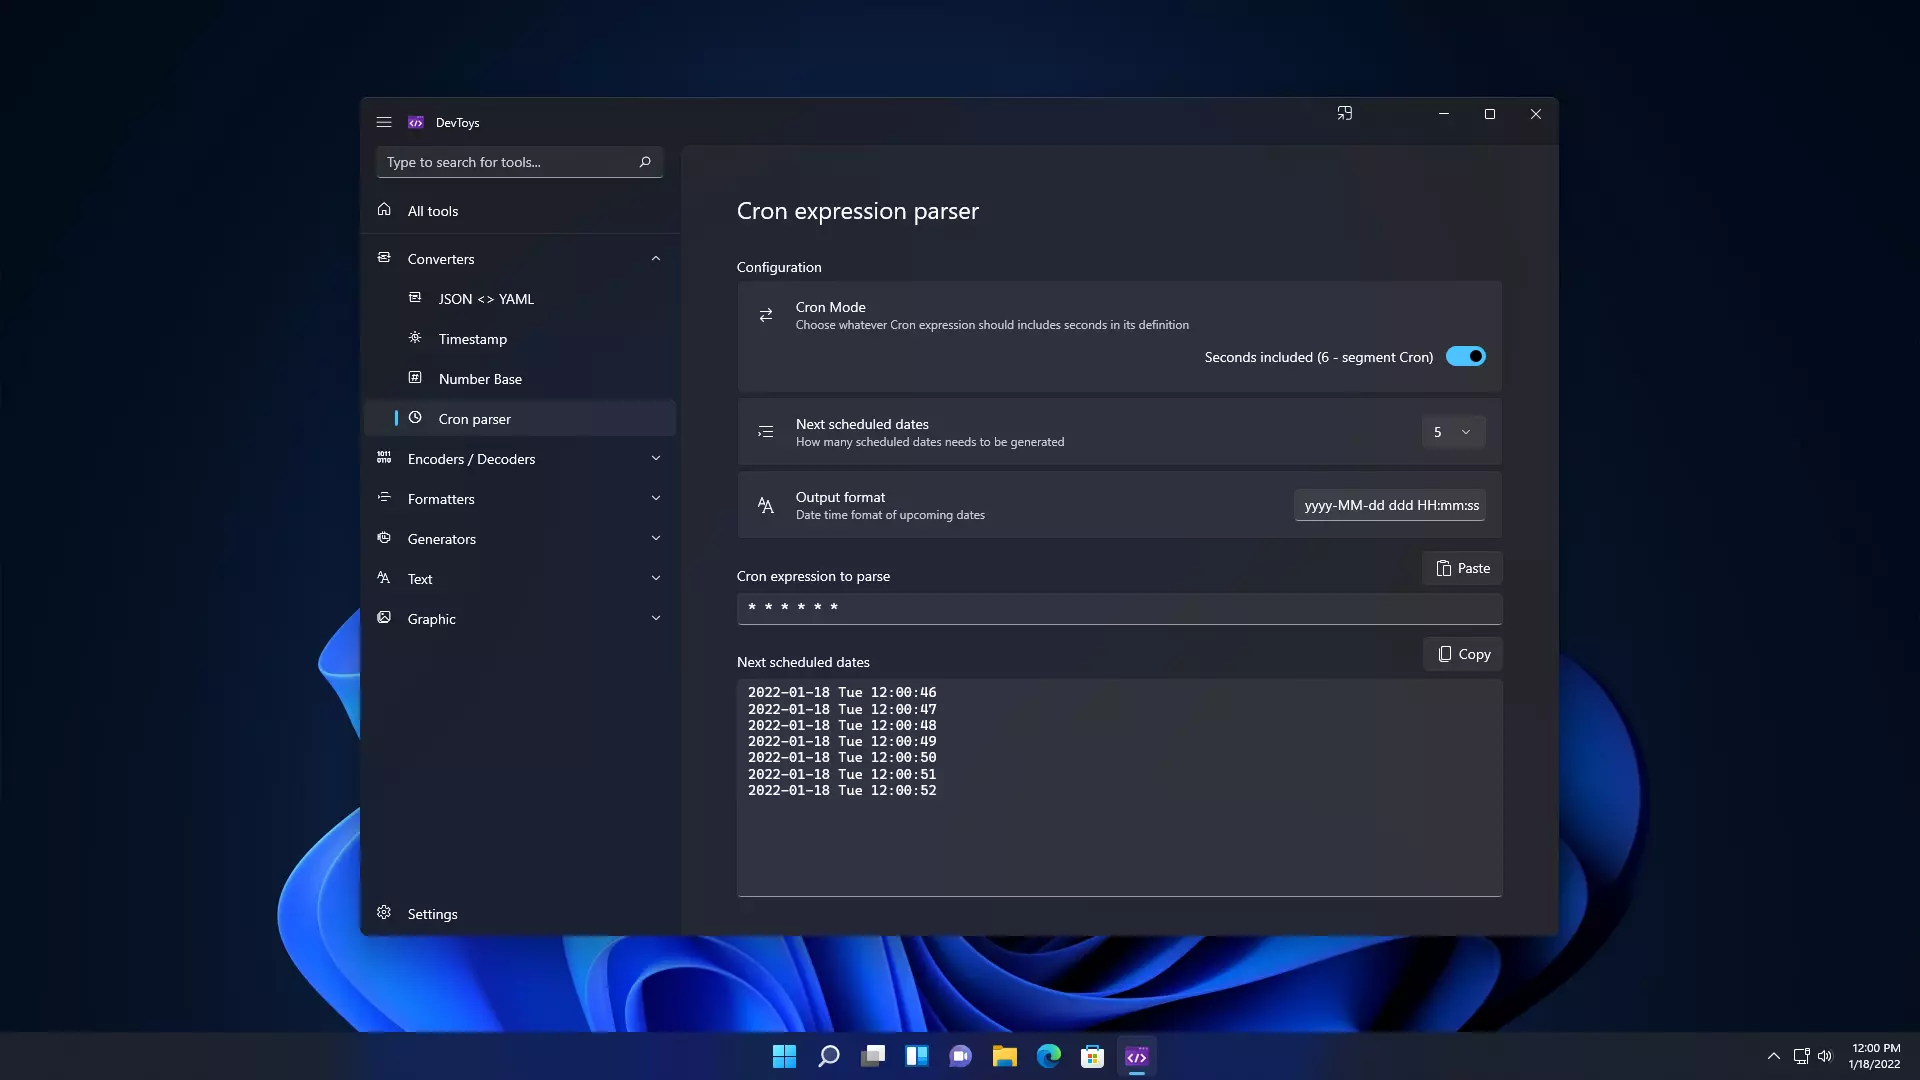Click the Graphic category icon
Image resolution: width=1920 pixels, height=1080 pixels.
point(384,618)
